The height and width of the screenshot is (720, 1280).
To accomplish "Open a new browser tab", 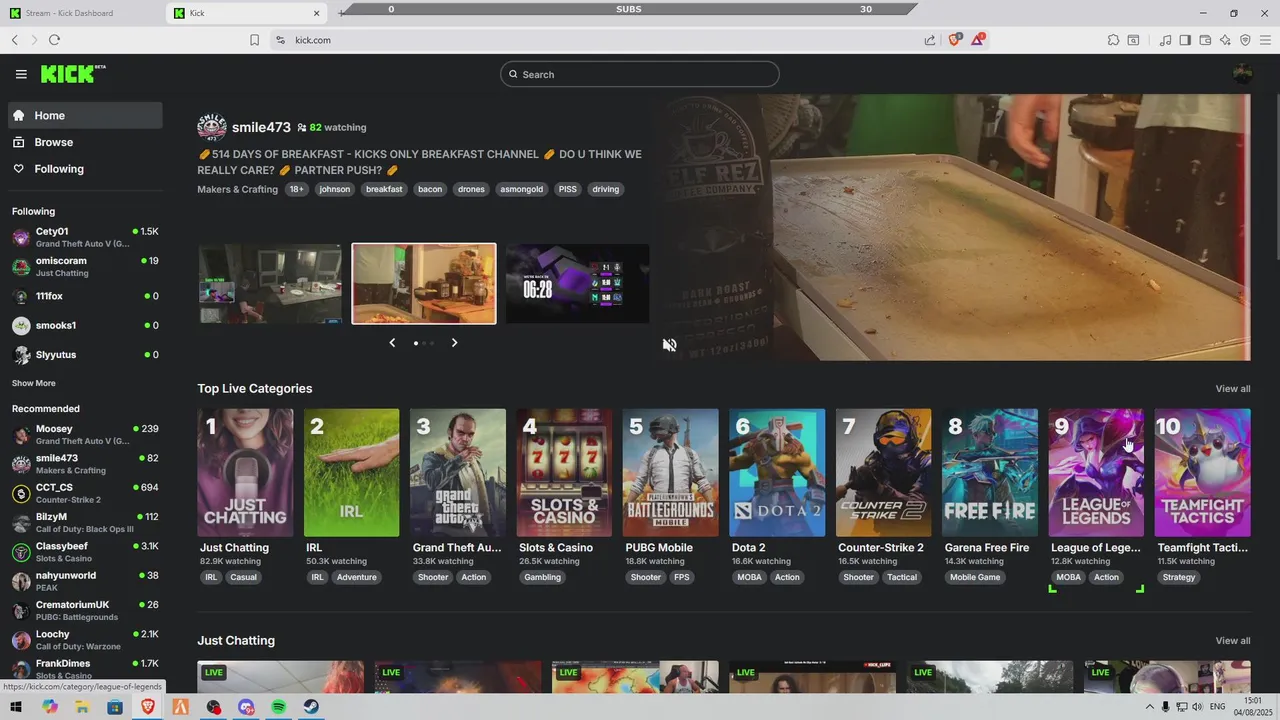I will (342, 13).
